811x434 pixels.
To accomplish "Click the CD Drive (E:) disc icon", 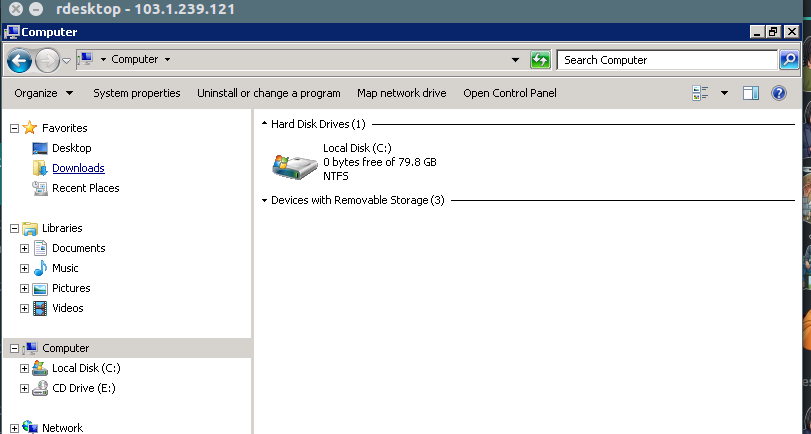I will pos(40,388).
